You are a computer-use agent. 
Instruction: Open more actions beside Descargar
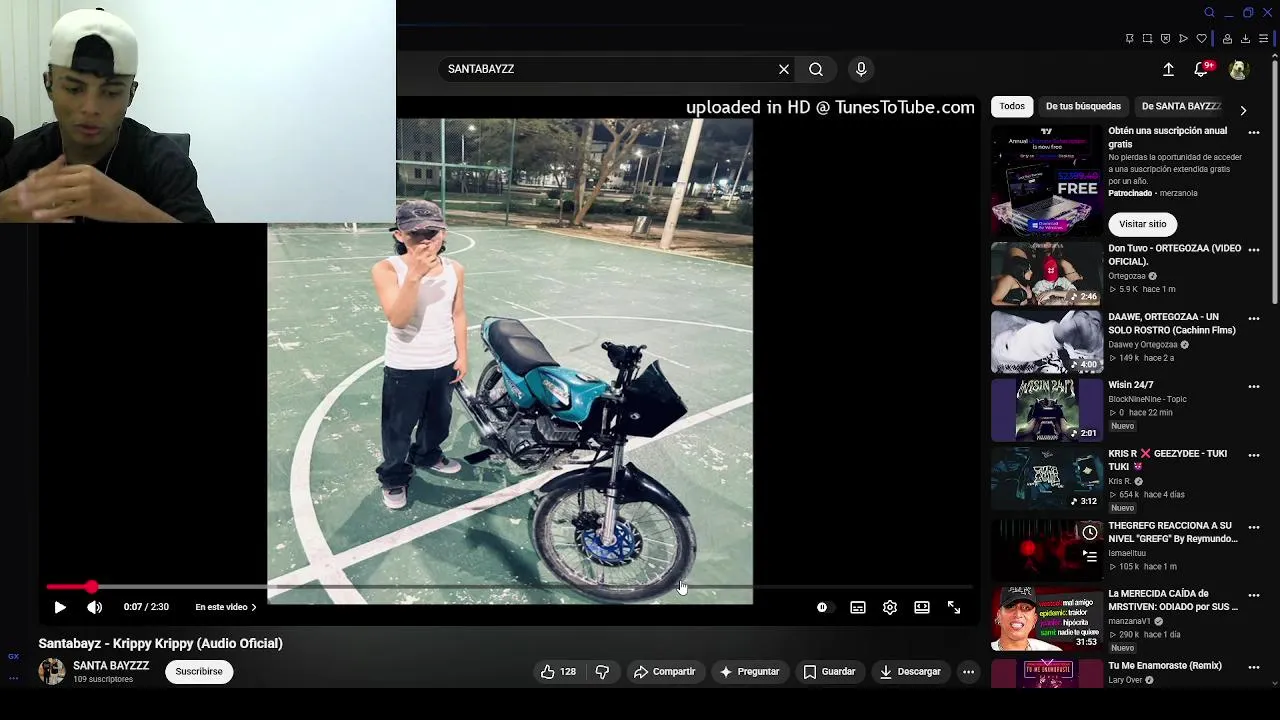pos(968,672)
